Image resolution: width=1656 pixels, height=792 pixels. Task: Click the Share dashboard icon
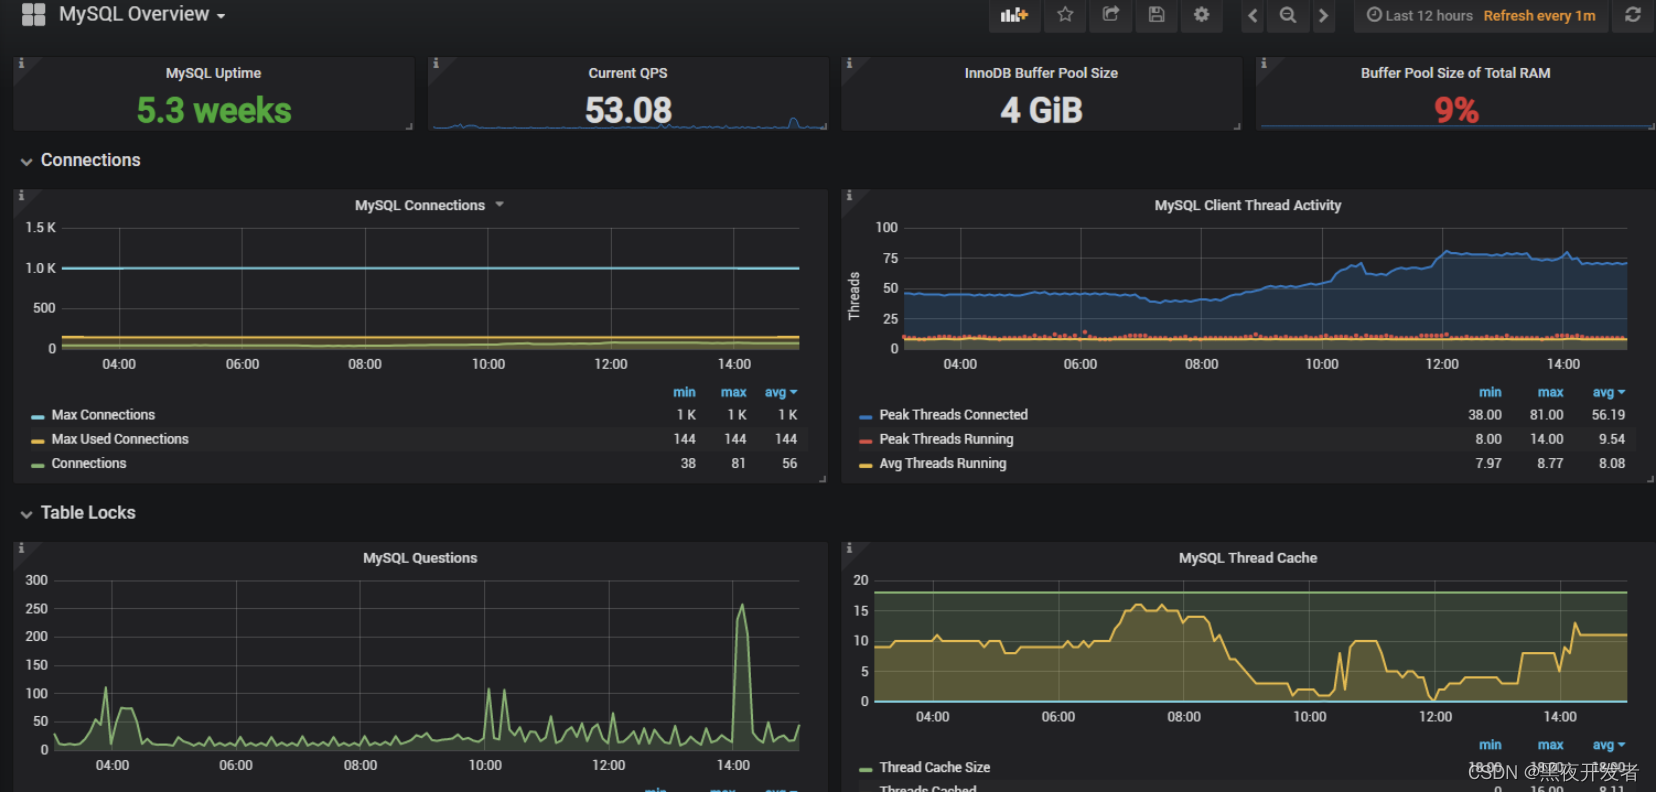coord(1111,15)
